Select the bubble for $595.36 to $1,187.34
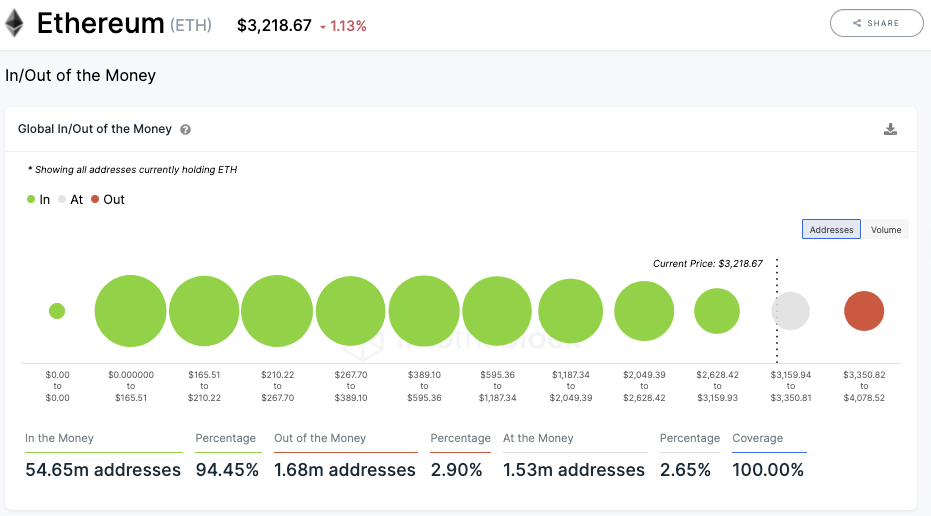This screenshot has height=516, width=931. pyautogui.click(x=497, y=311)
